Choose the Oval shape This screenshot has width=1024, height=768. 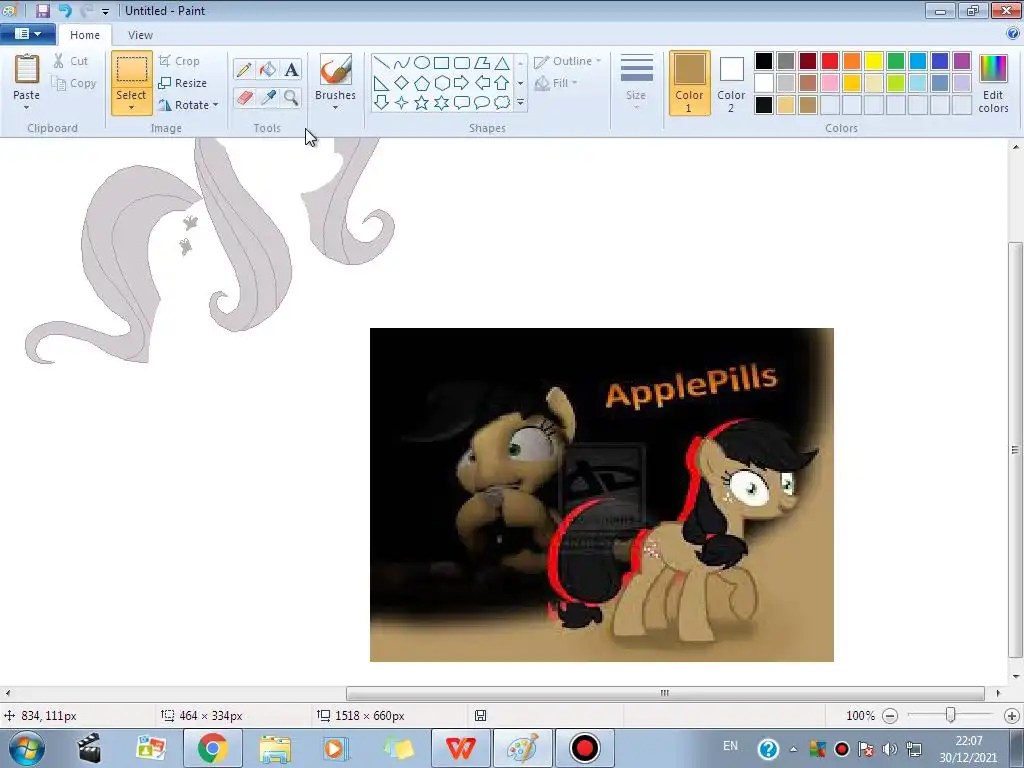pyautogui.click(x=422, y=63)
